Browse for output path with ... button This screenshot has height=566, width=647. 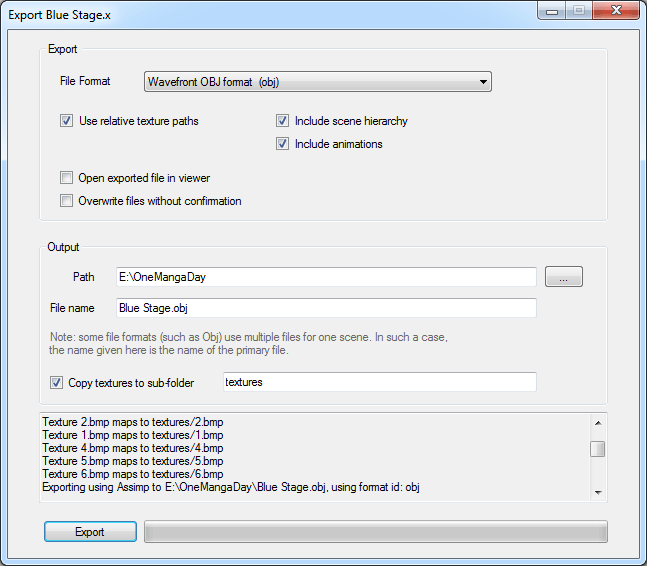point(564,276)
